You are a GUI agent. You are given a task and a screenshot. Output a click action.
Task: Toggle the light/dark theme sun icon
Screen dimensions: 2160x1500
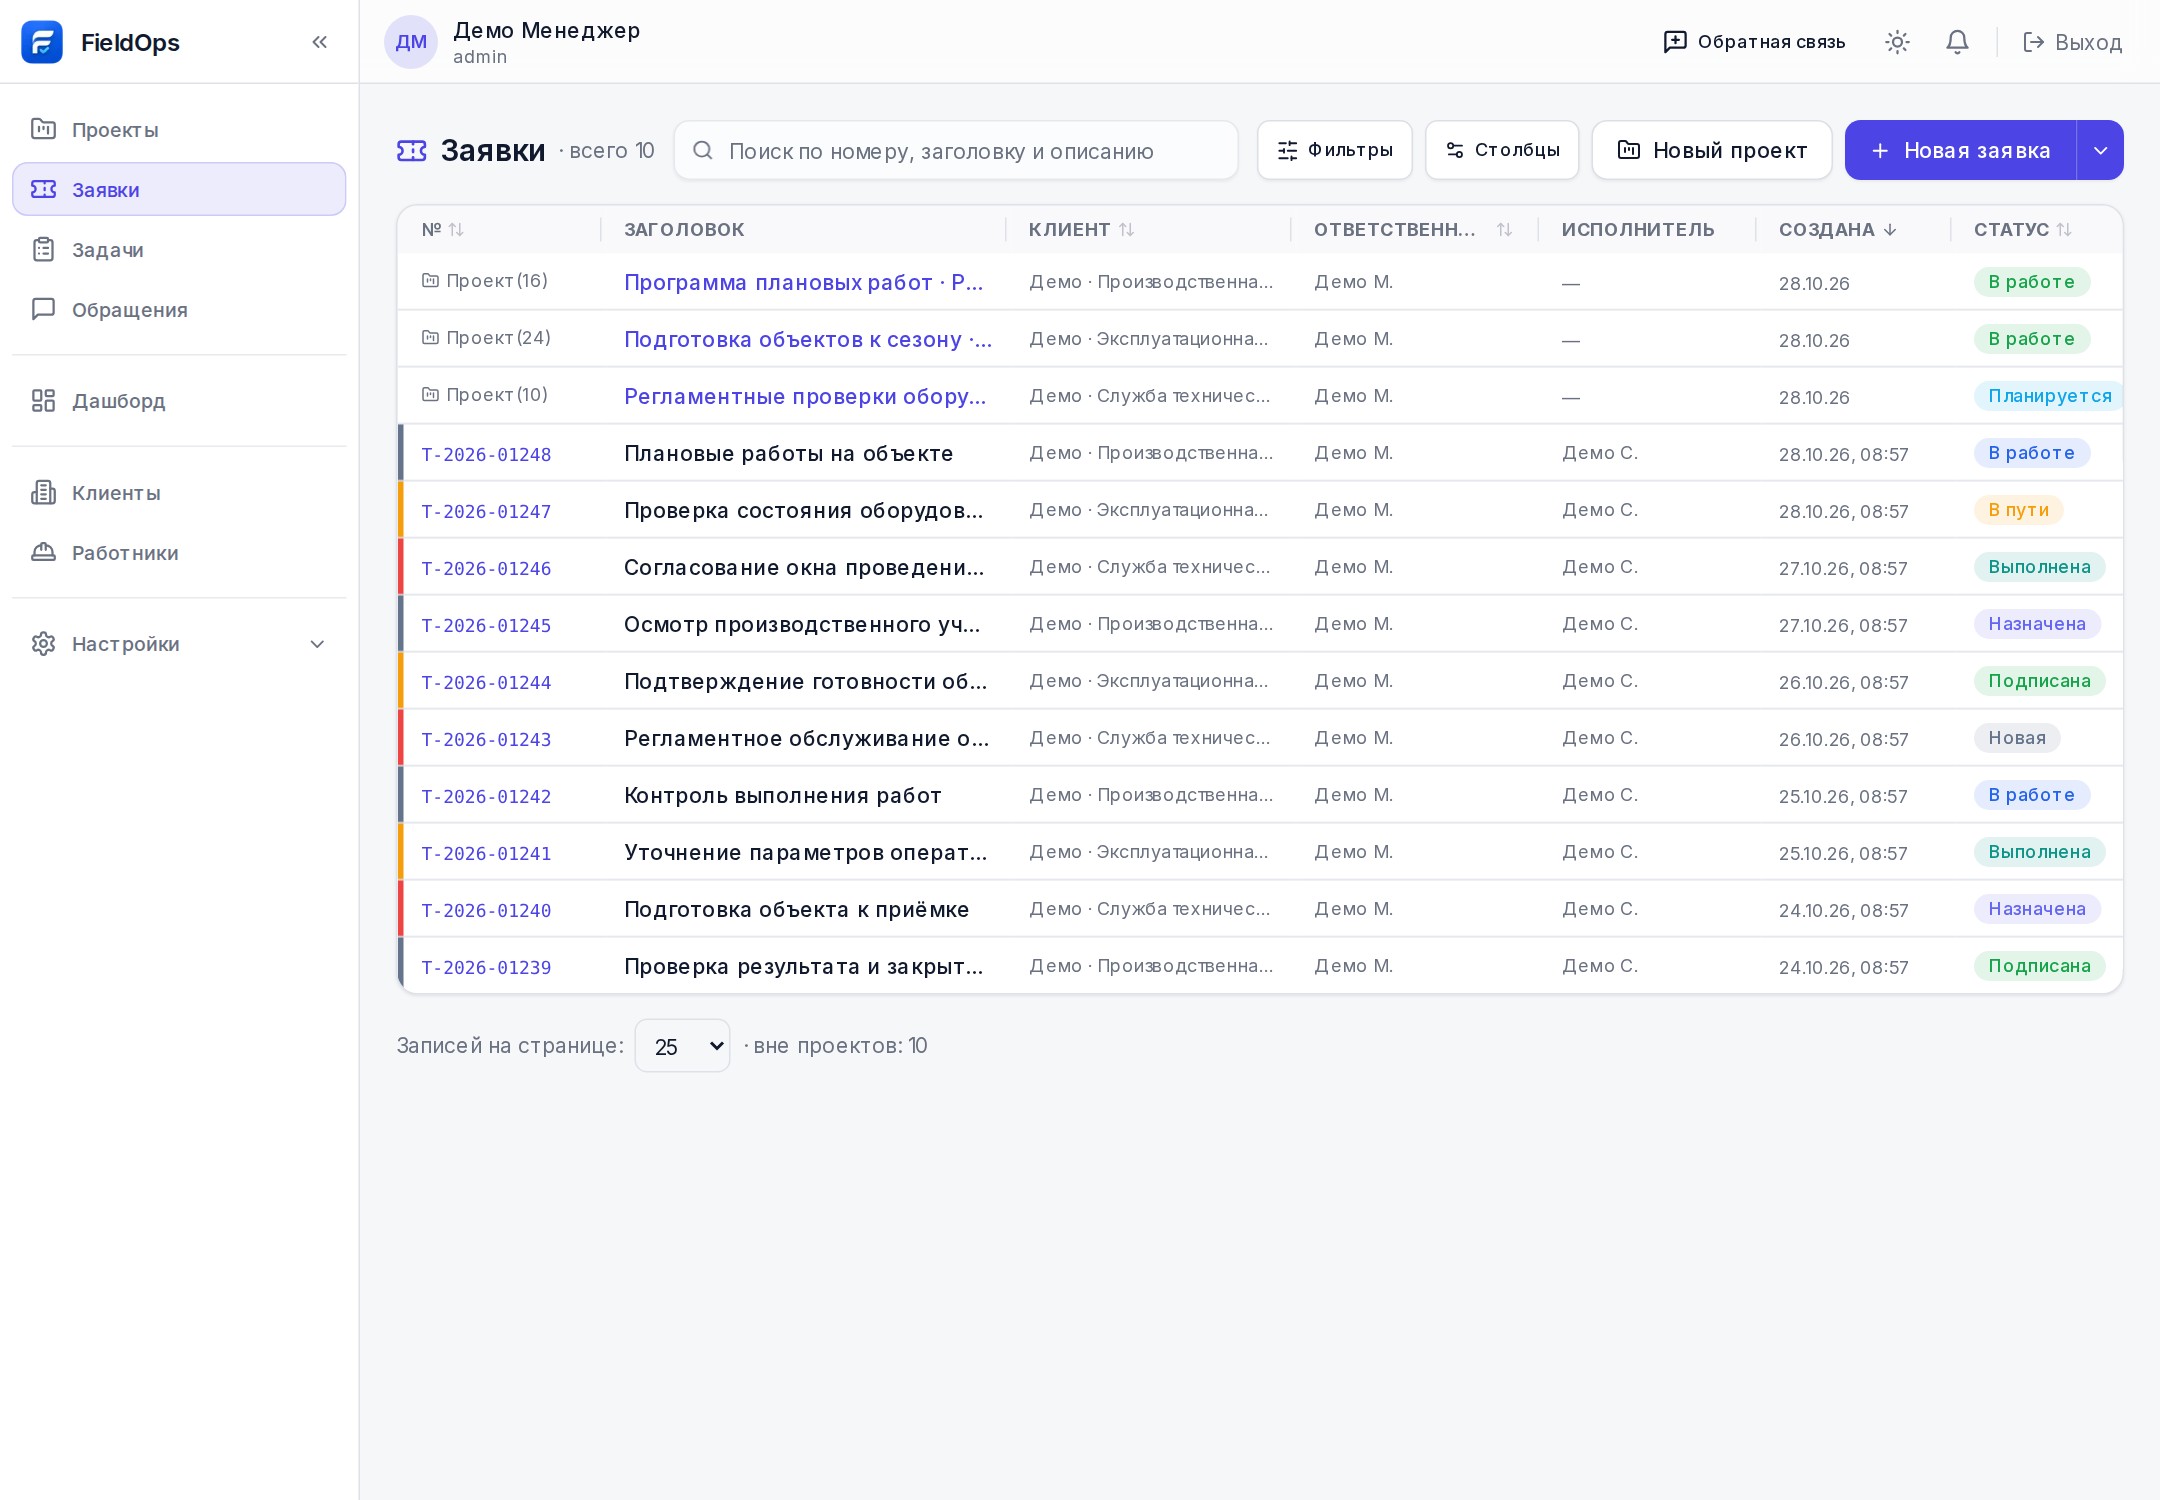click(x=1897, y=42)
